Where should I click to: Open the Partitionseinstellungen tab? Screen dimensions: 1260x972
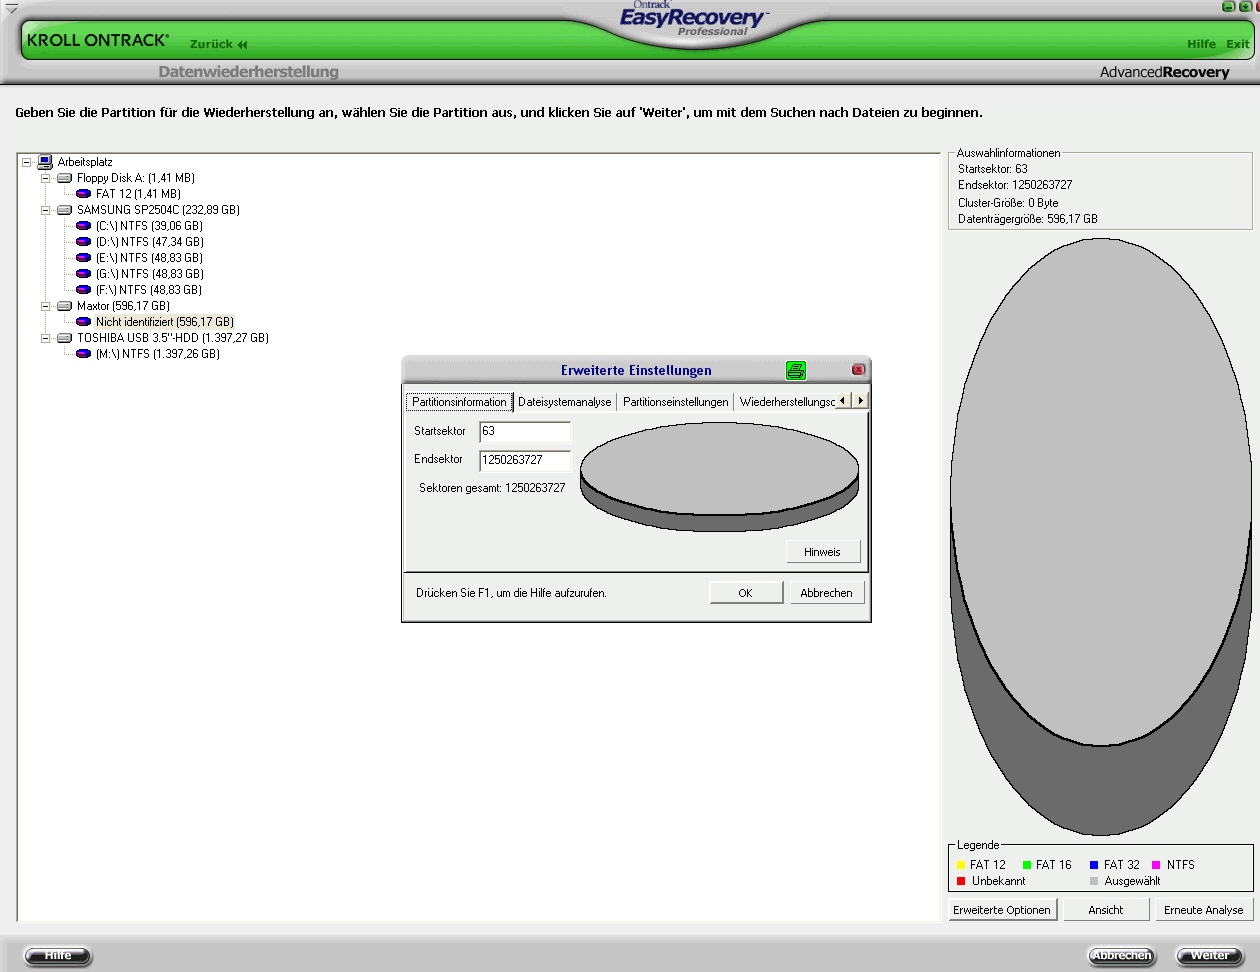click(676, 402)
